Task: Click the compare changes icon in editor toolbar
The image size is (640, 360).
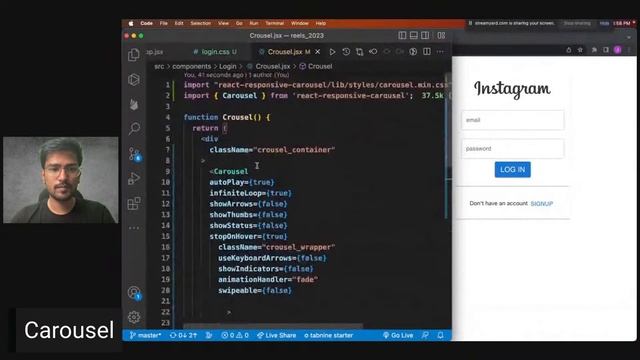Action: click(360, 52)
